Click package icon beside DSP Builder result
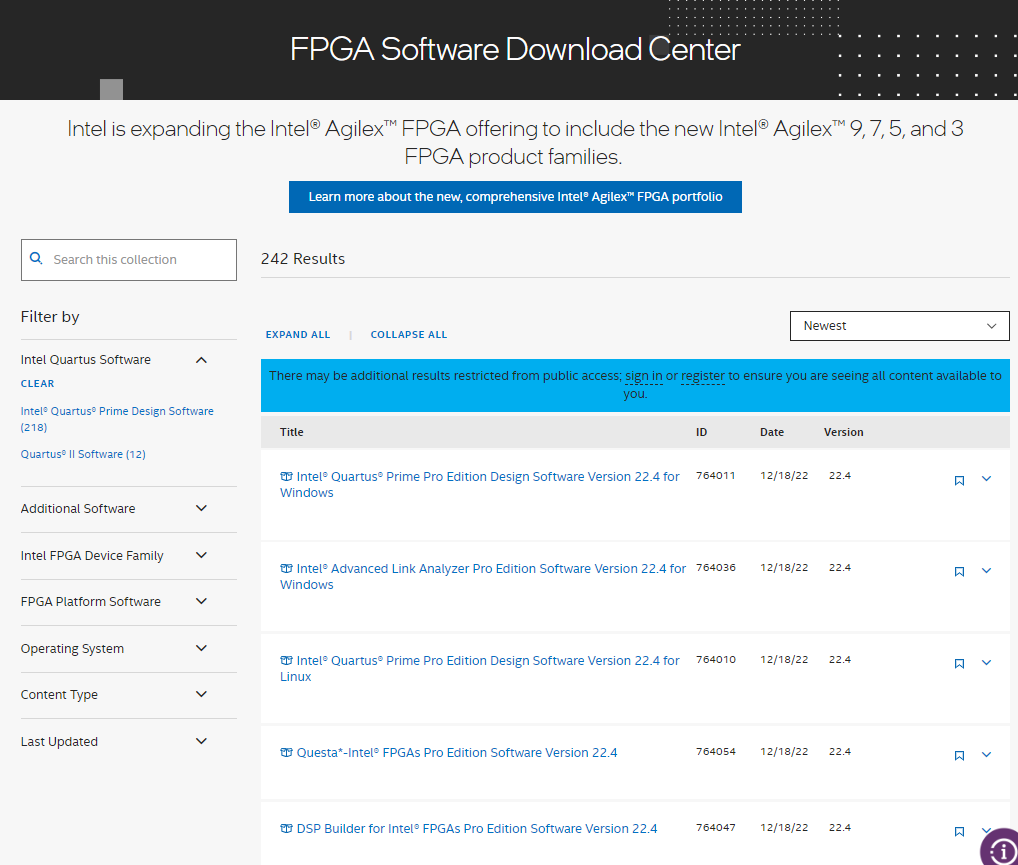Screen dimensions: 1018x865 point(286,829)
